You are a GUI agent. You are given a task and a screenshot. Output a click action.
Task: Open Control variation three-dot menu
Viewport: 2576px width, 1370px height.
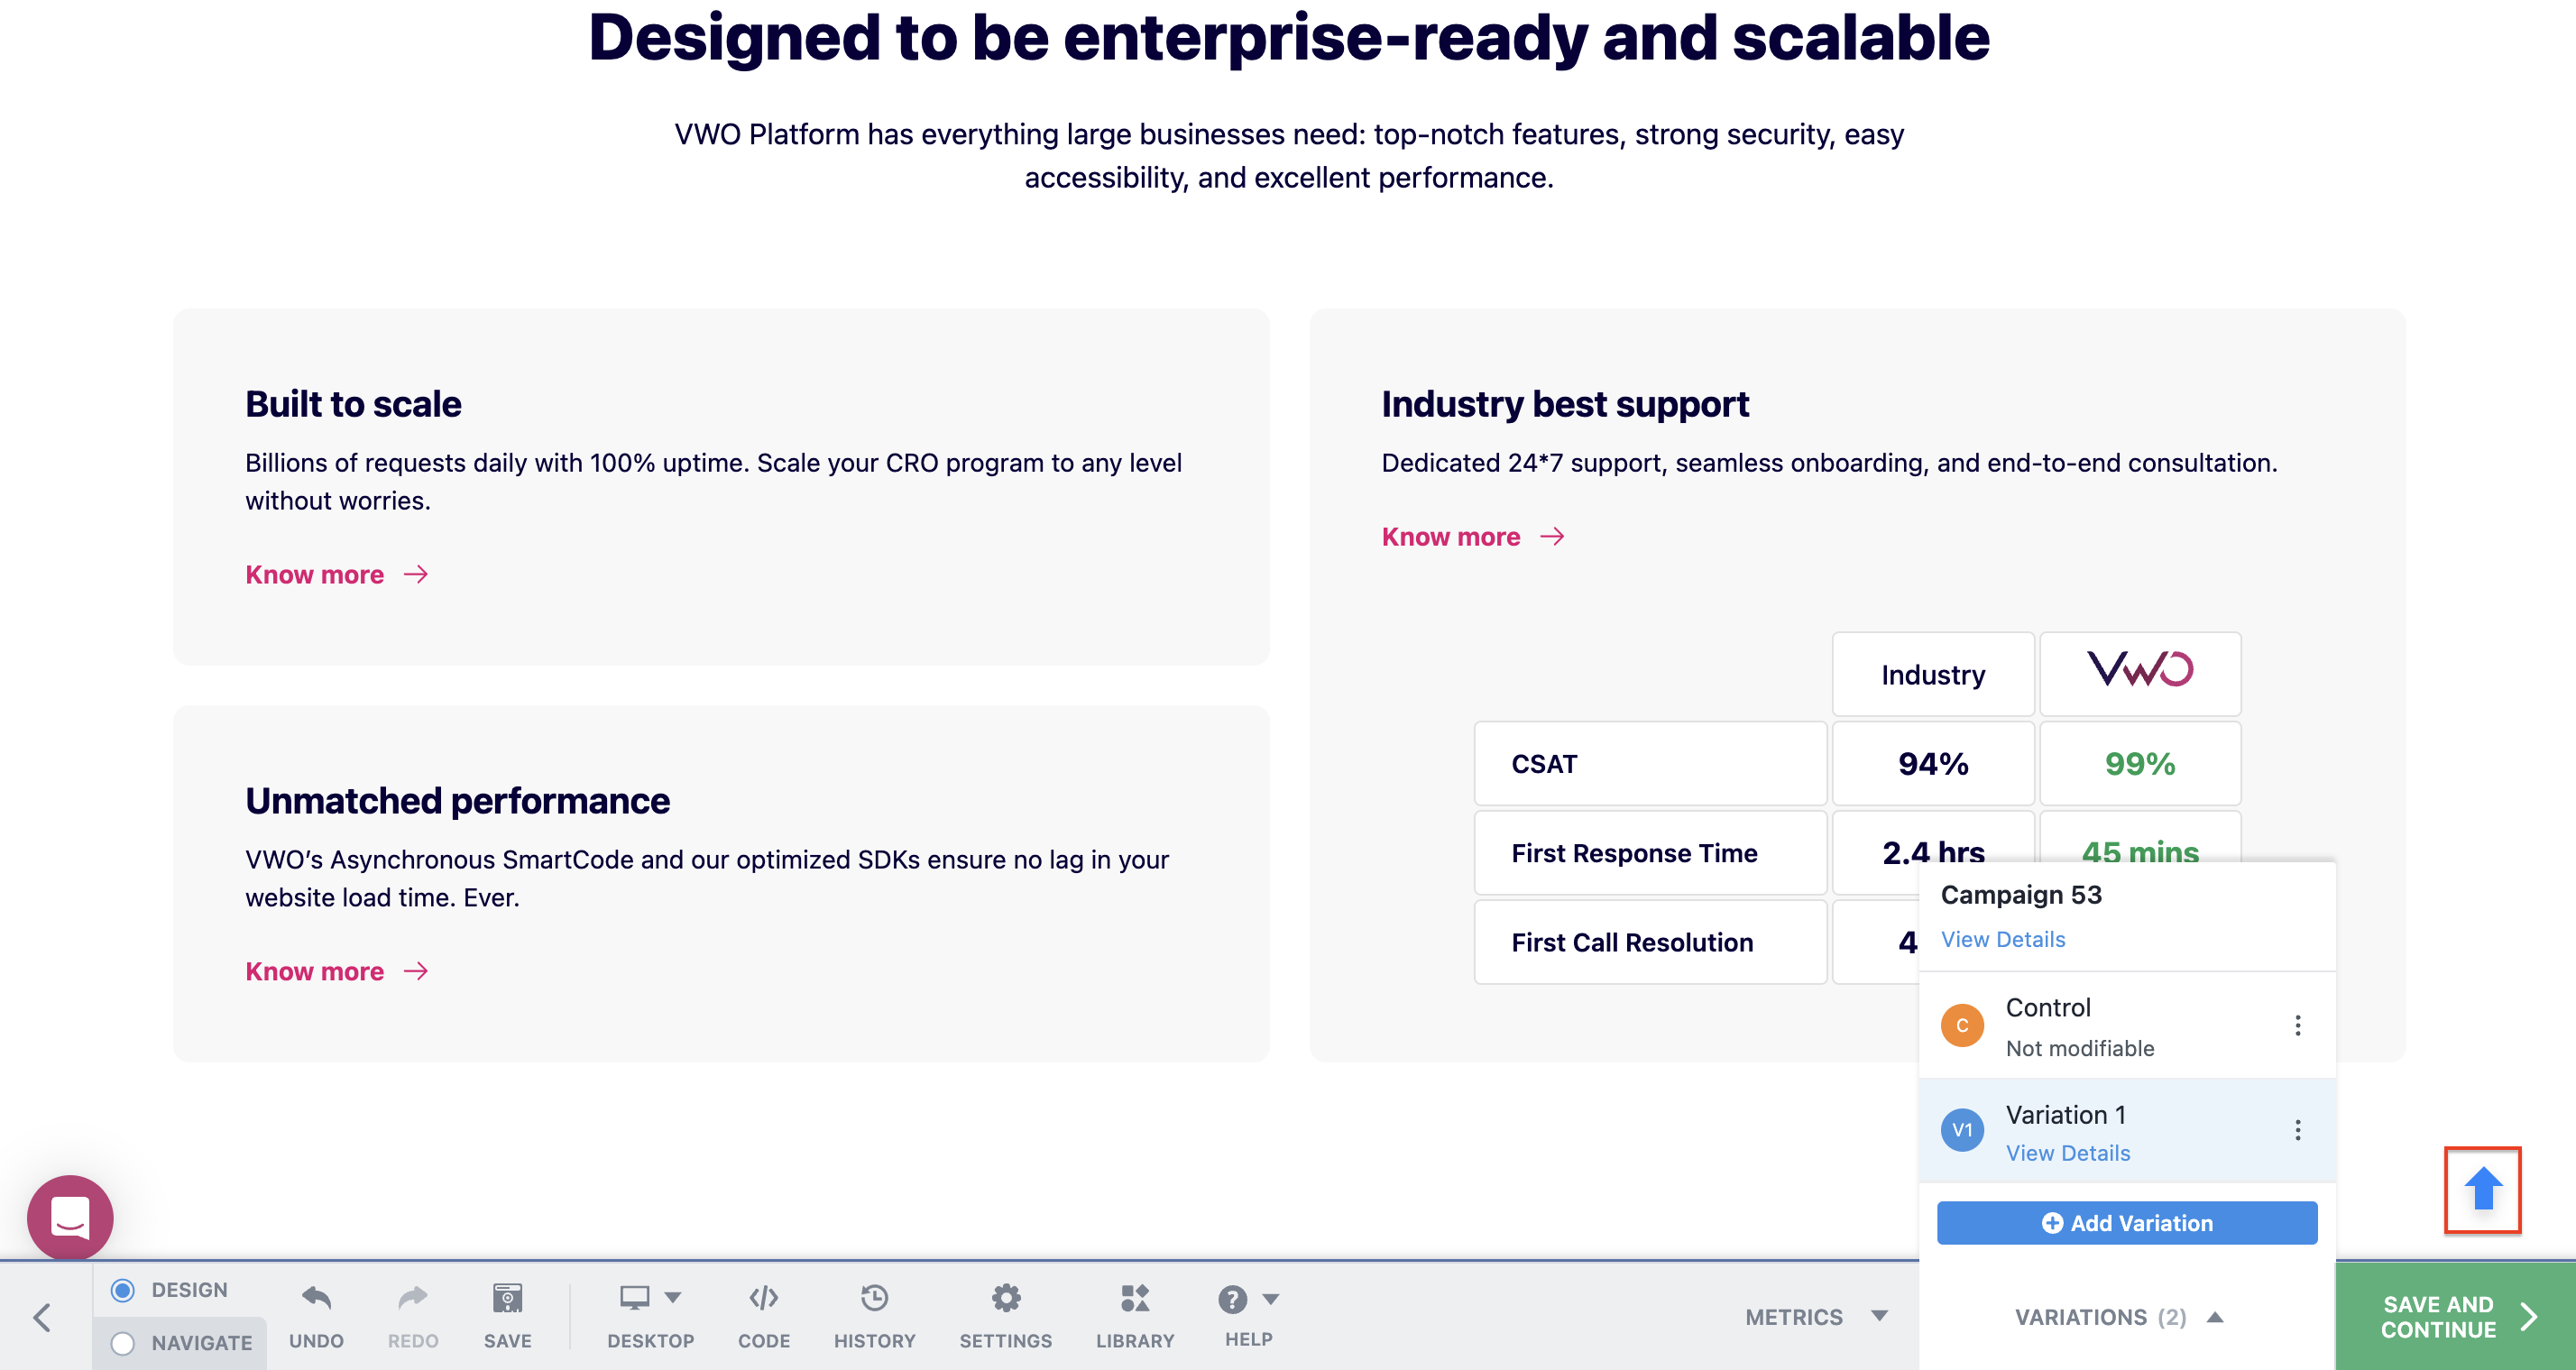tap(2298, 1026)
